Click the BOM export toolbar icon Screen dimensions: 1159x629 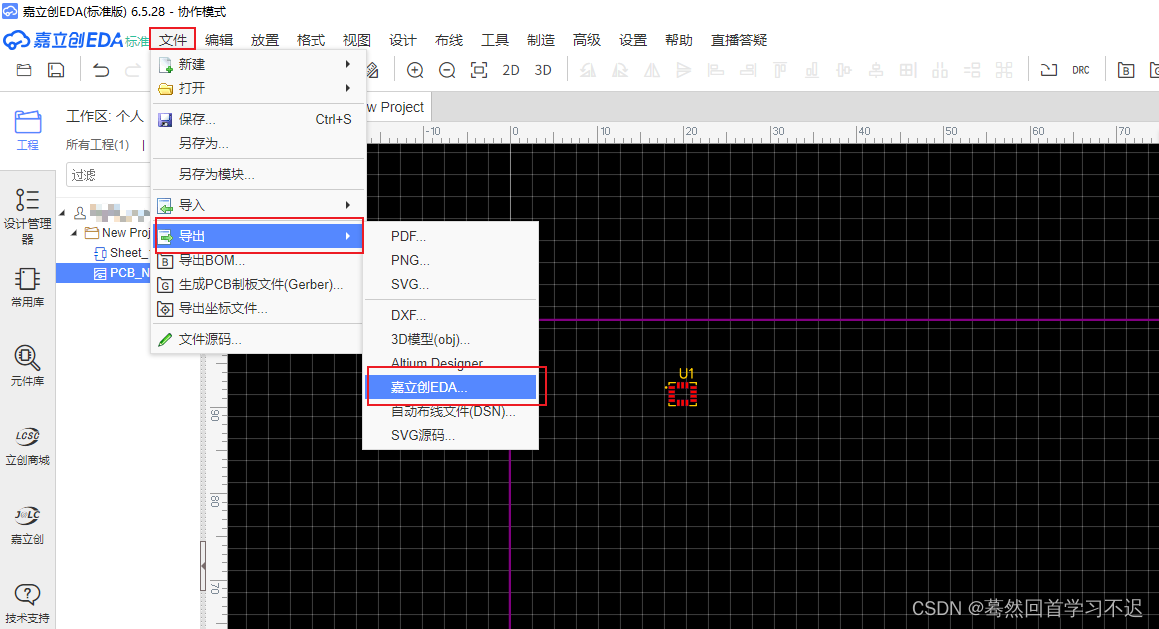pos(1126,70)
